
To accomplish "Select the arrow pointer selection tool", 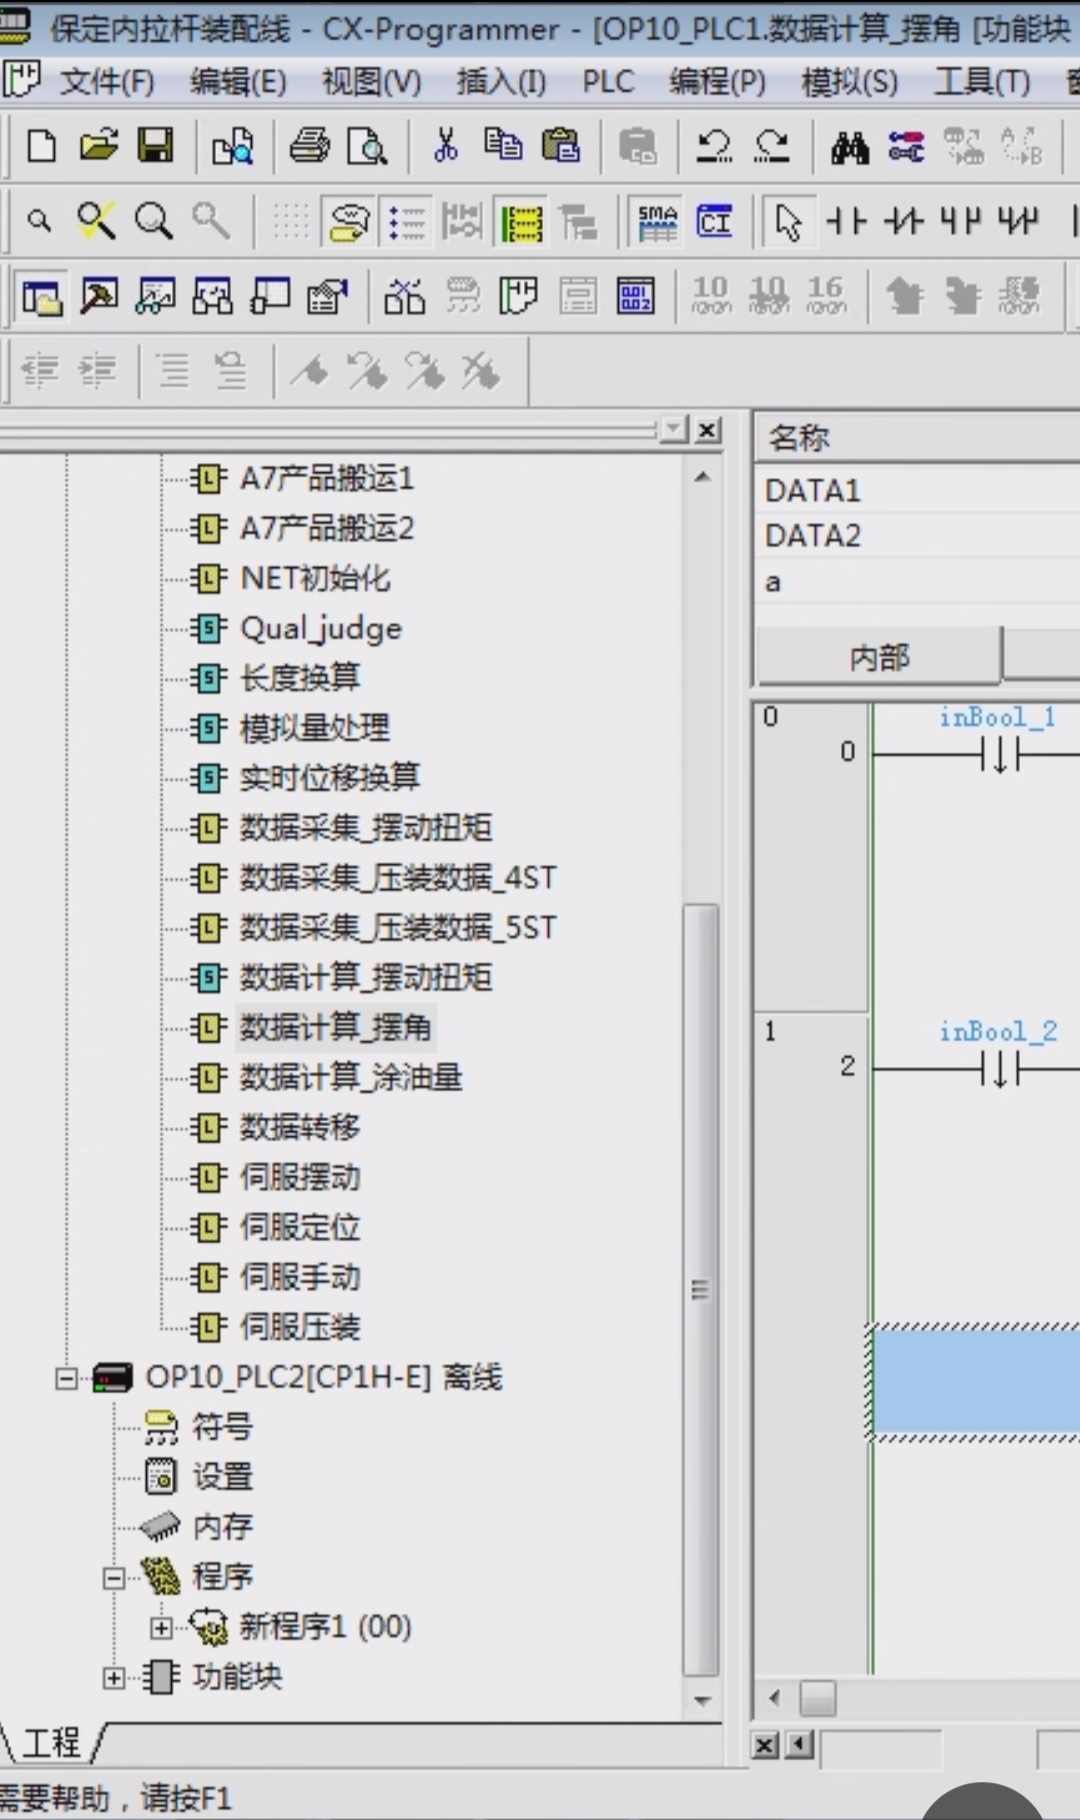I will click(788, 222).
